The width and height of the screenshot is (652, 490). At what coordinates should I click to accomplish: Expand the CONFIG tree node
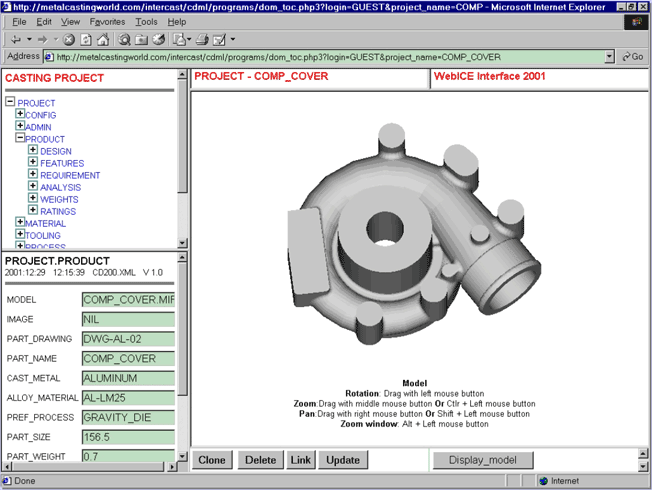20,114
